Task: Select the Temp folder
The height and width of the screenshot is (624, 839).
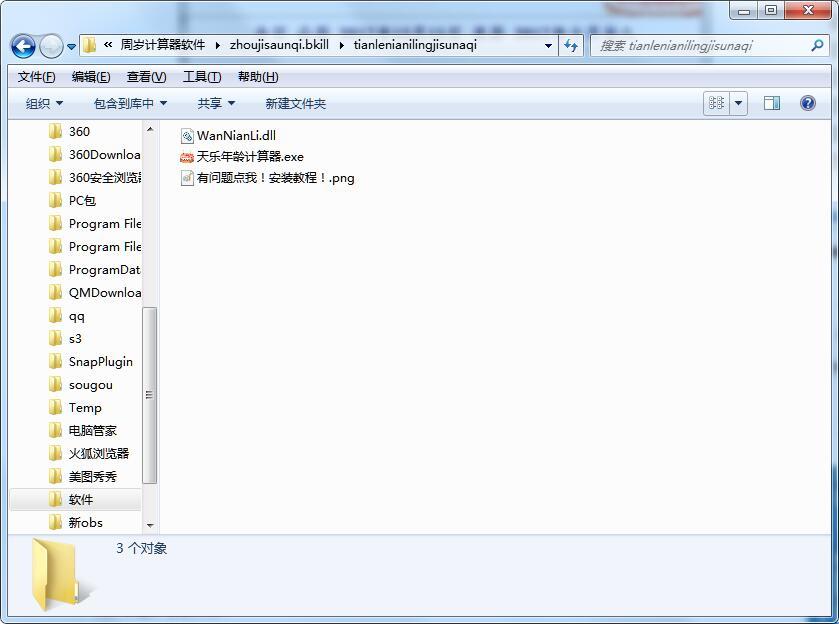Action: [85, 408]
